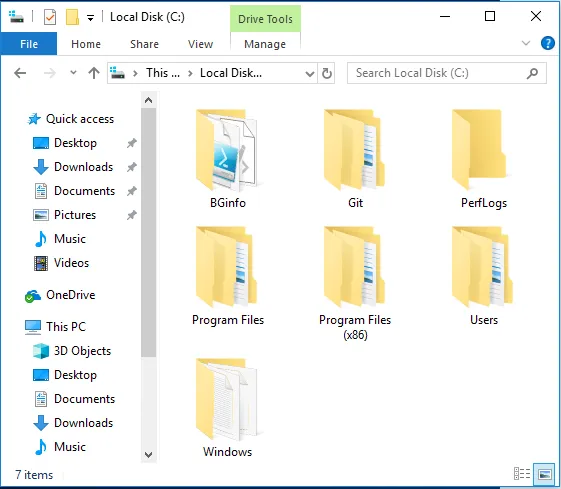Click the New folder quick access toolbar icon
The image size is (561, 489).
tap(72, 17)
